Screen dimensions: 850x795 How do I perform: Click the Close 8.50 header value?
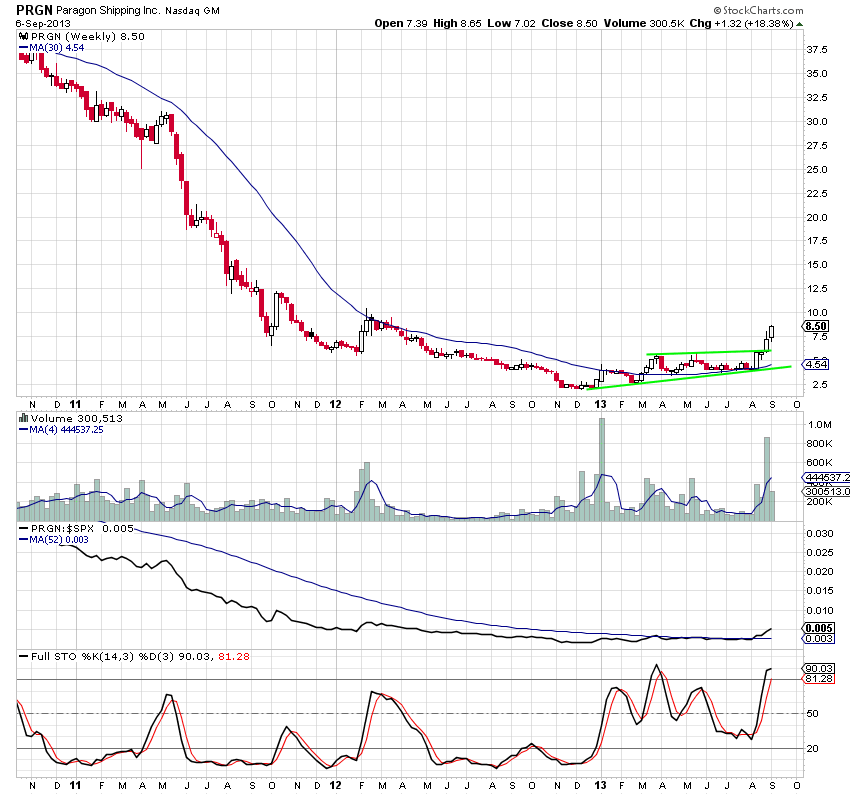[x=569, y=23]
